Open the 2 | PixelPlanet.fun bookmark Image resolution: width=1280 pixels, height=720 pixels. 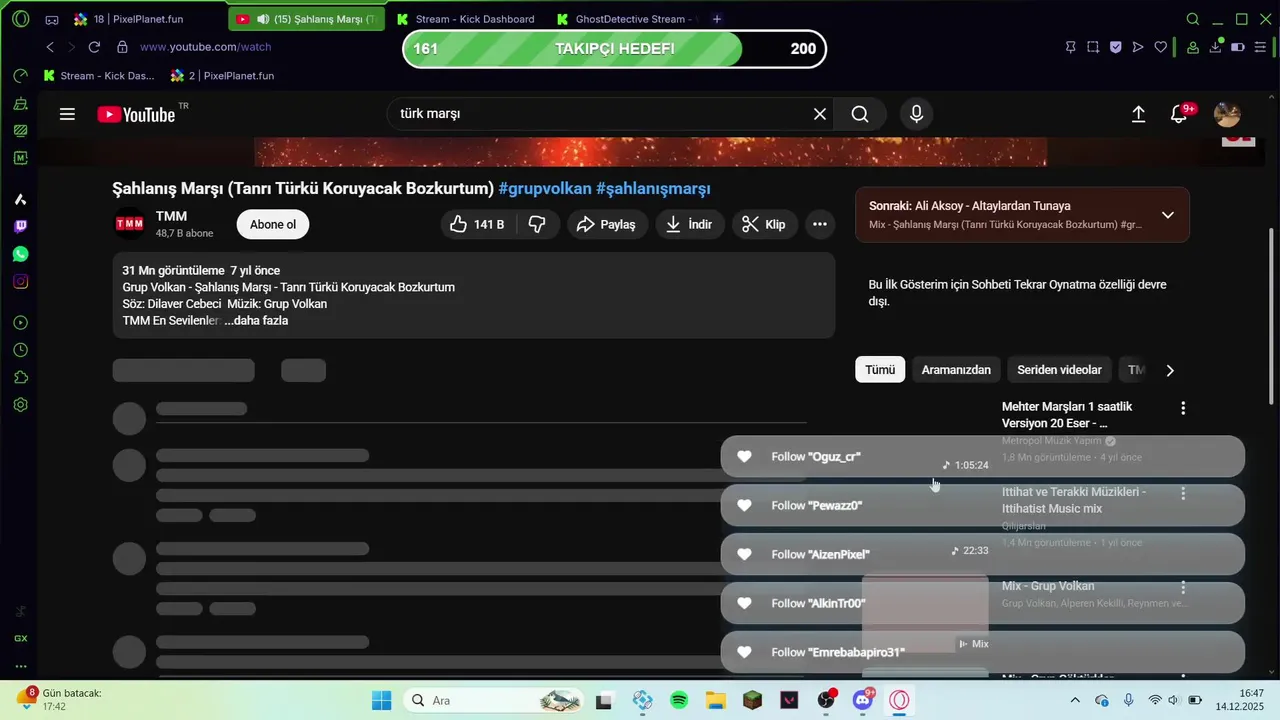(x=222, y=75)
